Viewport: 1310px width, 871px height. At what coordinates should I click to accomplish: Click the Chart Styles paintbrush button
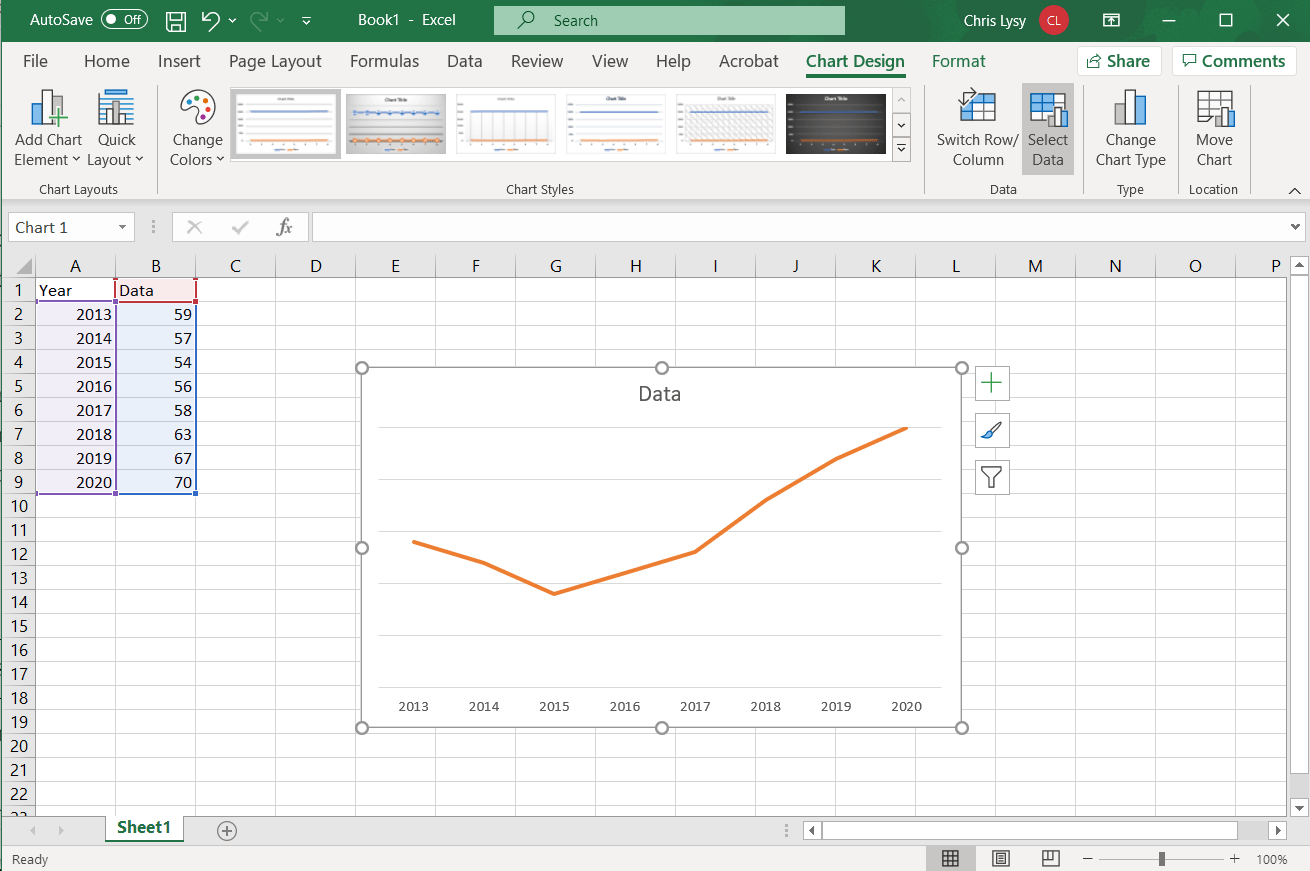[x=992, y=431]
